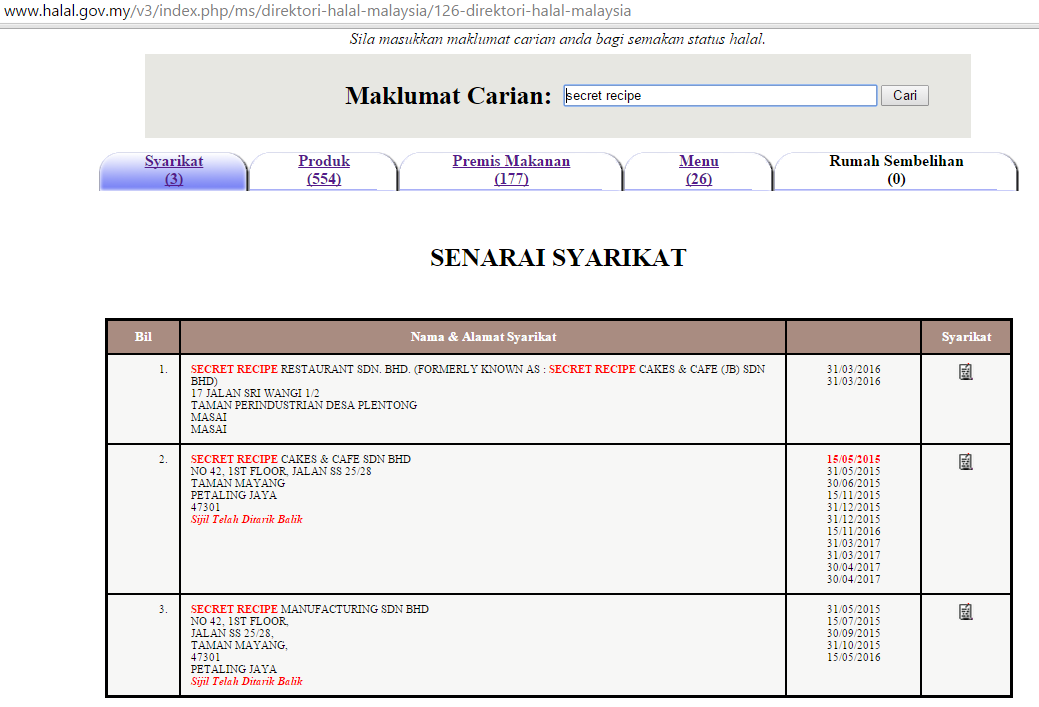Click address line 17 JALAN SRI WANGI 1/2
Image resolution: width=1039 pixels, height=707 pixels.
pos(255,393)
